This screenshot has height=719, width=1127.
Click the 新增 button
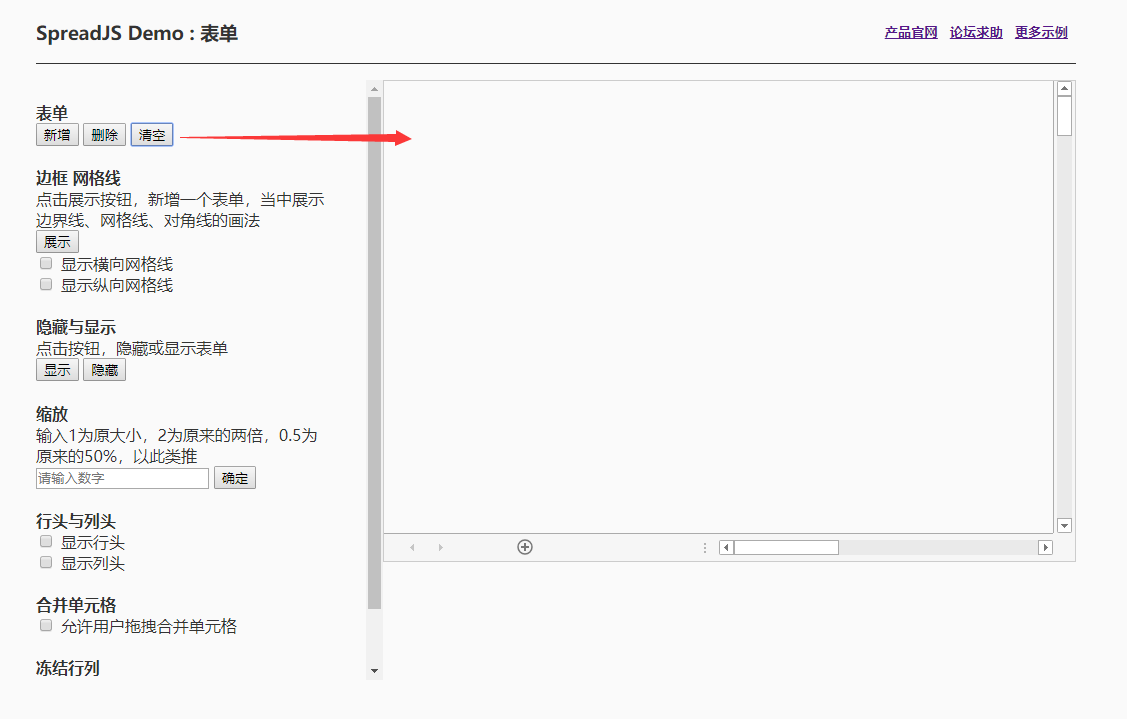[x=58, y=135]
